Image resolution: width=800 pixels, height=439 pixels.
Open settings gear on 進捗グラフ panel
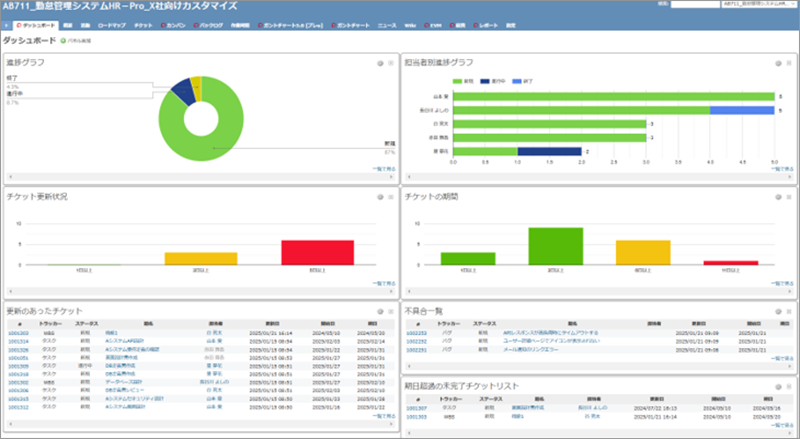point(379,62)
